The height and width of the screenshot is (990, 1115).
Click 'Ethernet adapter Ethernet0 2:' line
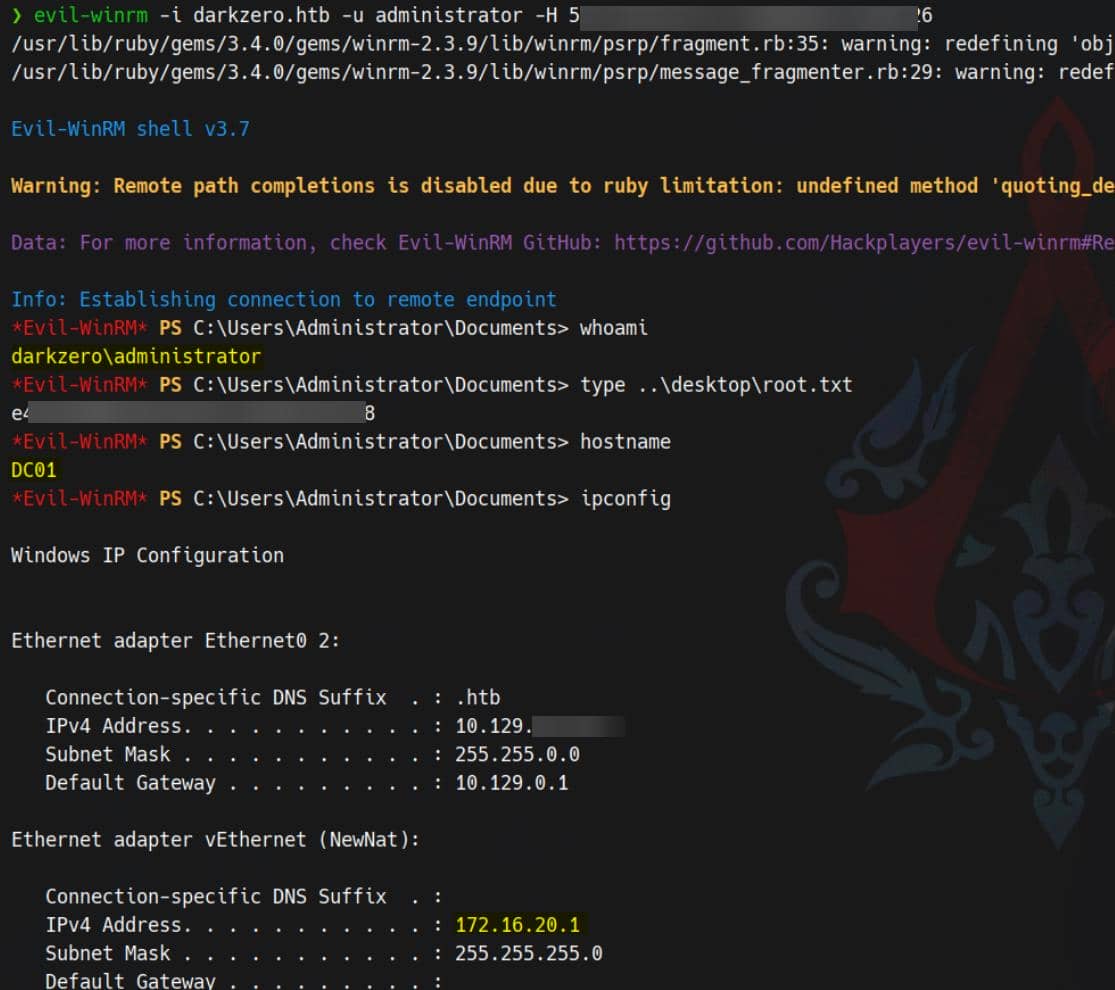click(x=176, y=641)
